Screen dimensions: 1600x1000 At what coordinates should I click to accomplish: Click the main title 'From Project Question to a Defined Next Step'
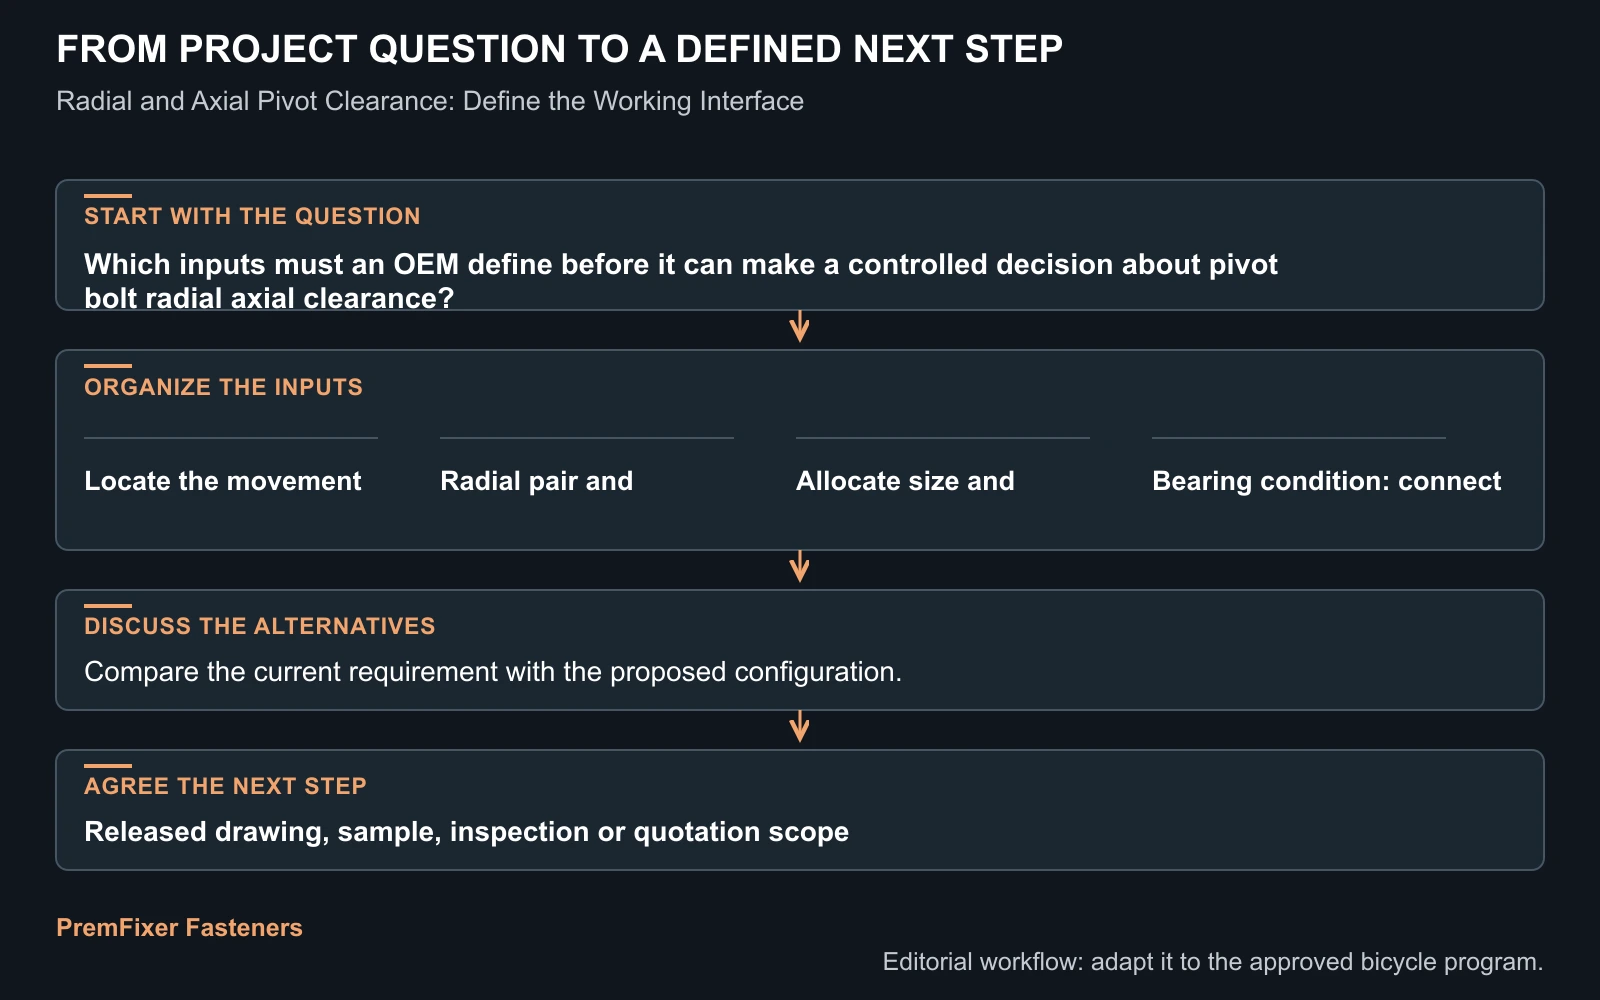(x=559, y=49)
